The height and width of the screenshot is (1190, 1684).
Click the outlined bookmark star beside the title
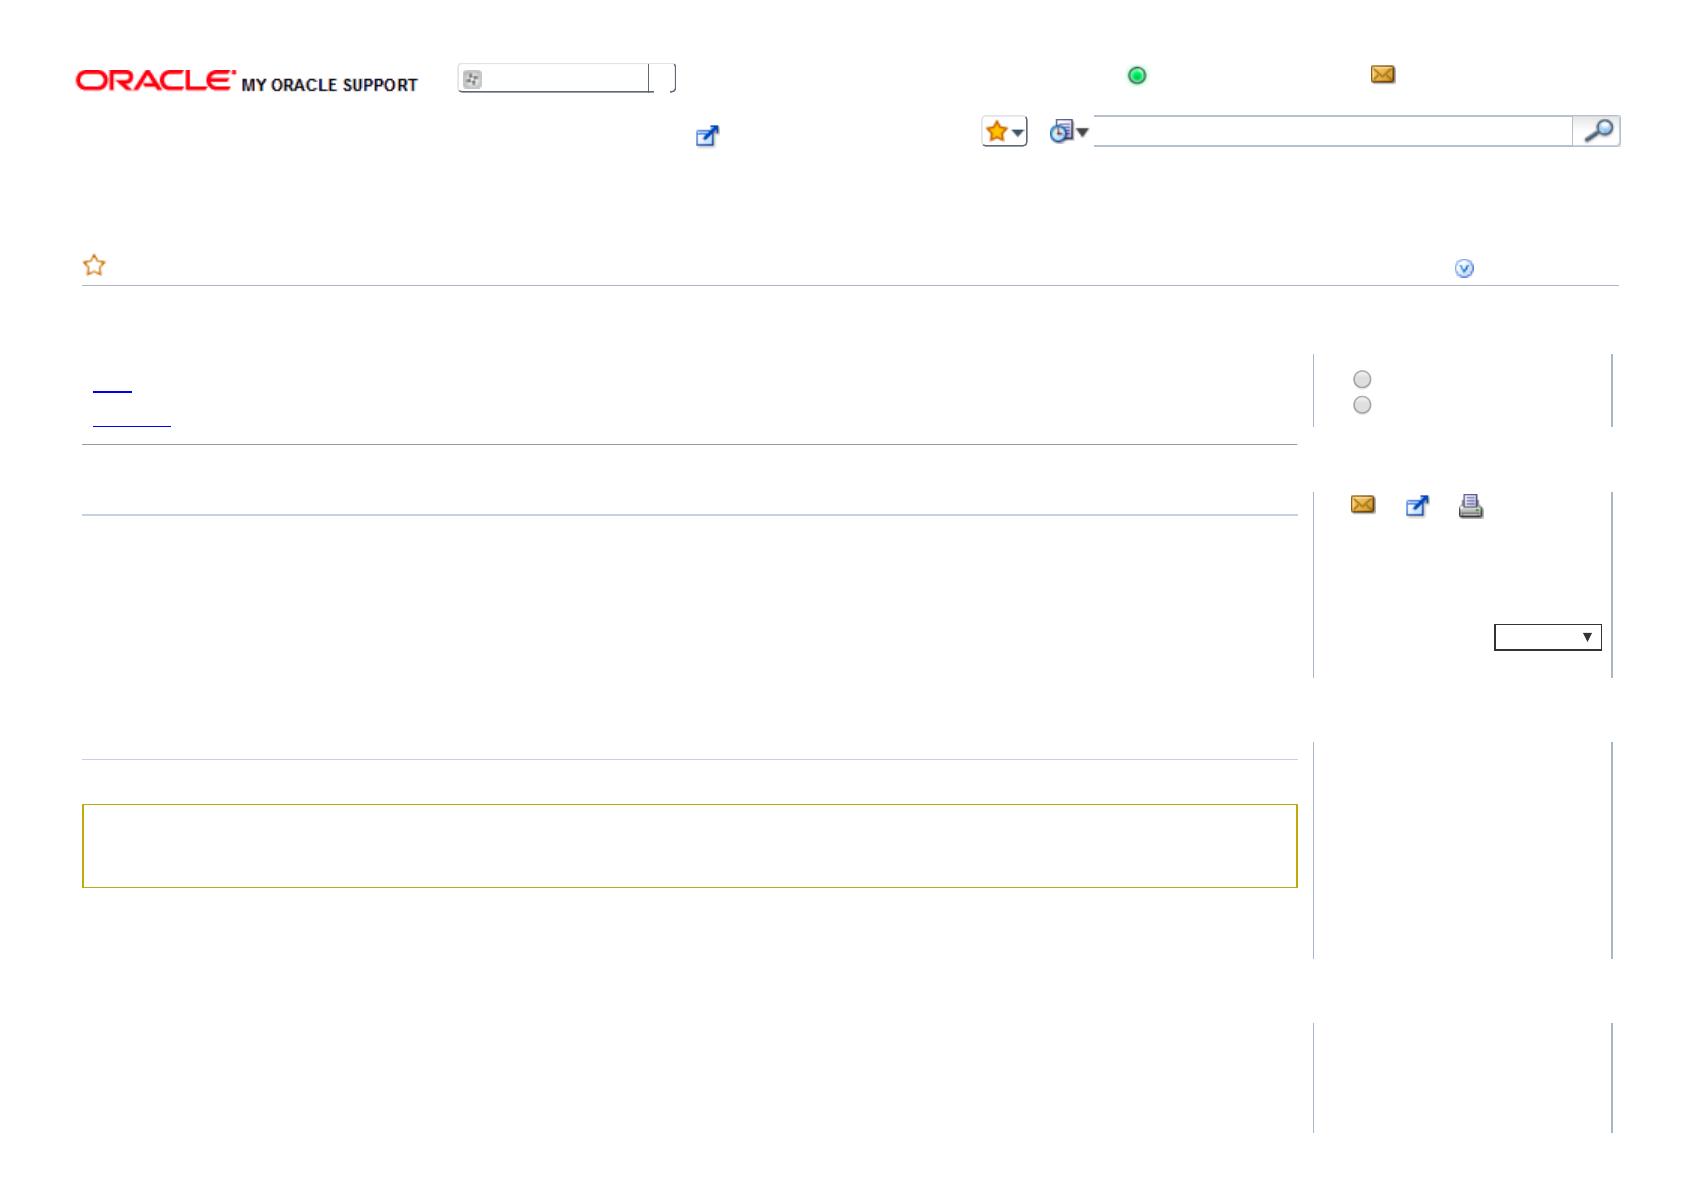[x=94, y=265]
